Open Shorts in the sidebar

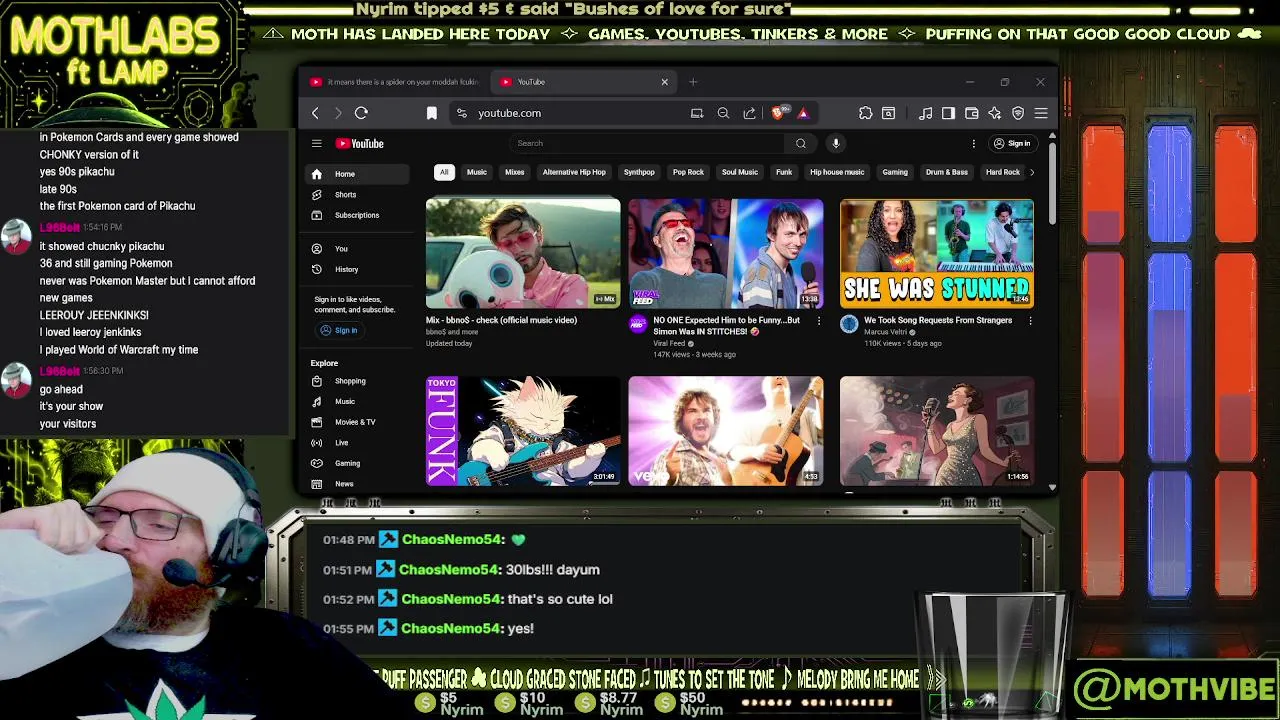[357, 195]
